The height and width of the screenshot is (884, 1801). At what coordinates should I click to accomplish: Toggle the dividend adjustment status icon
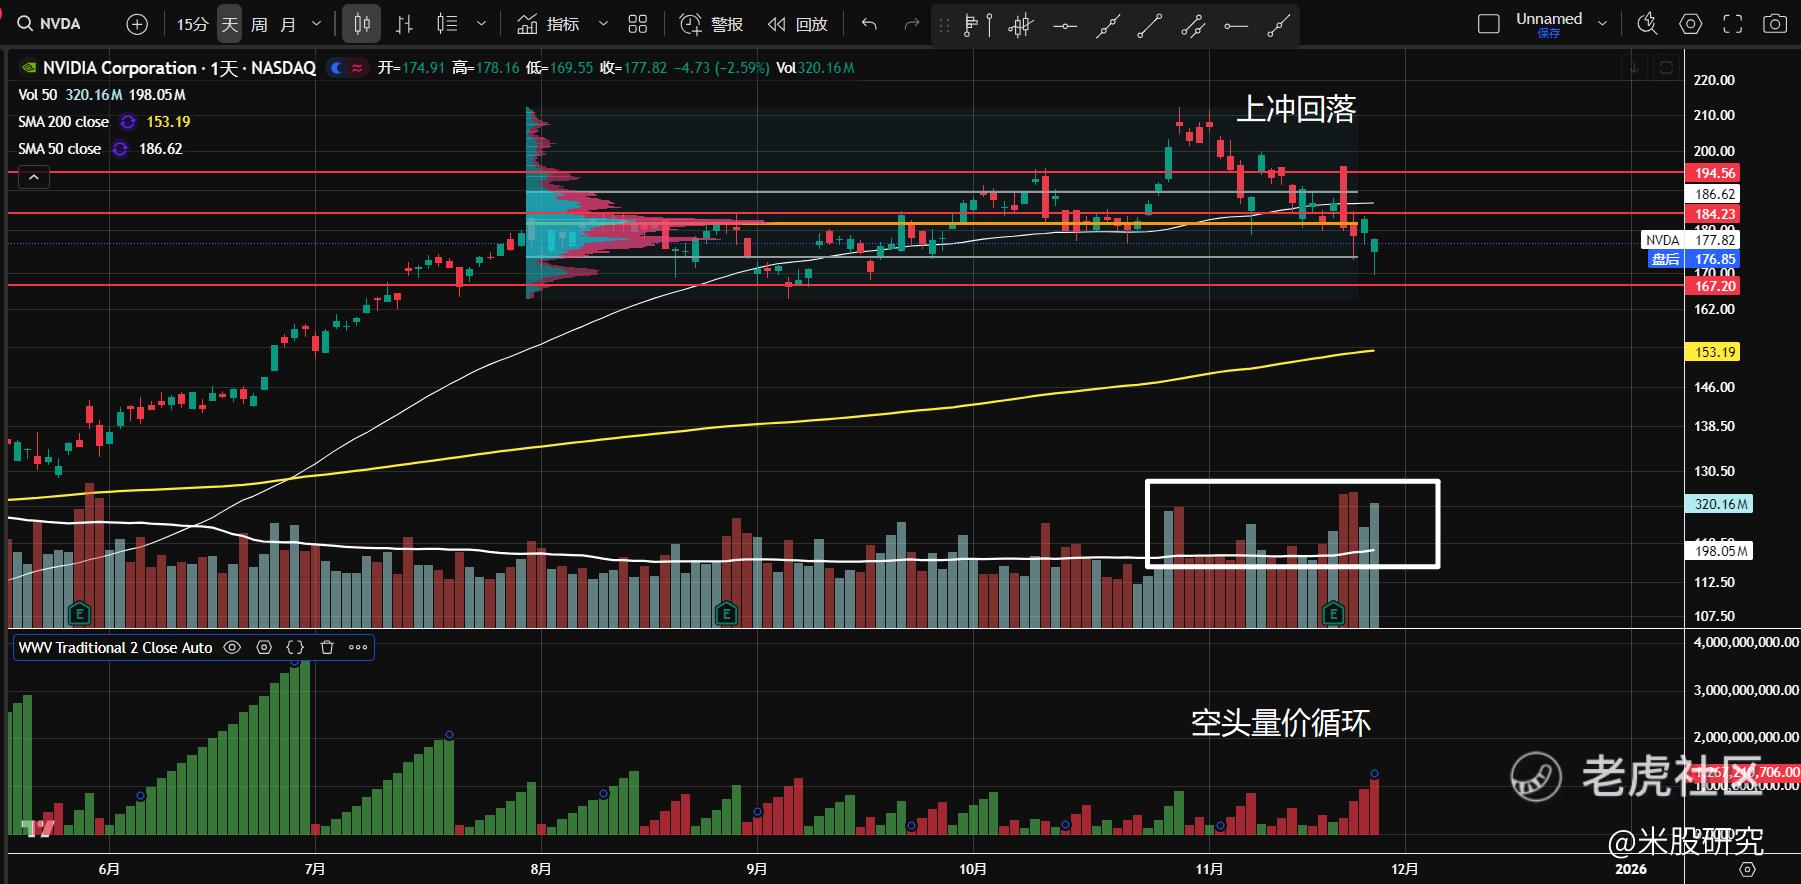357,68
